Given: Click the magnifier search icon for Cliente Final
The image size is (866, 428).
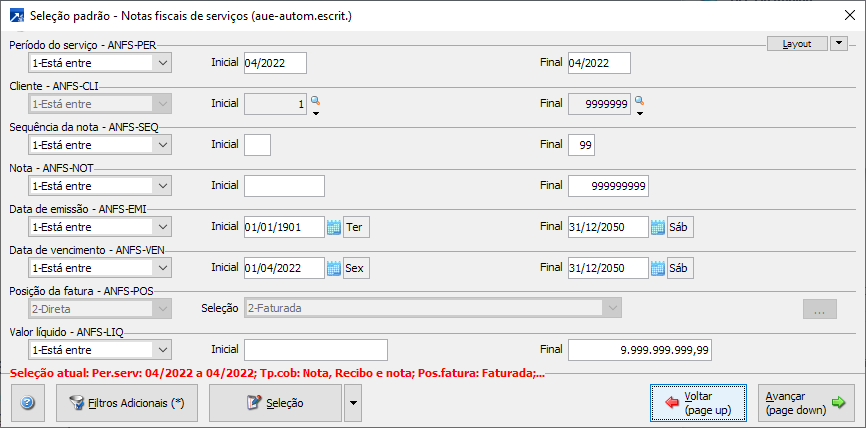Looking at the screenshot, I should point(639,101).
